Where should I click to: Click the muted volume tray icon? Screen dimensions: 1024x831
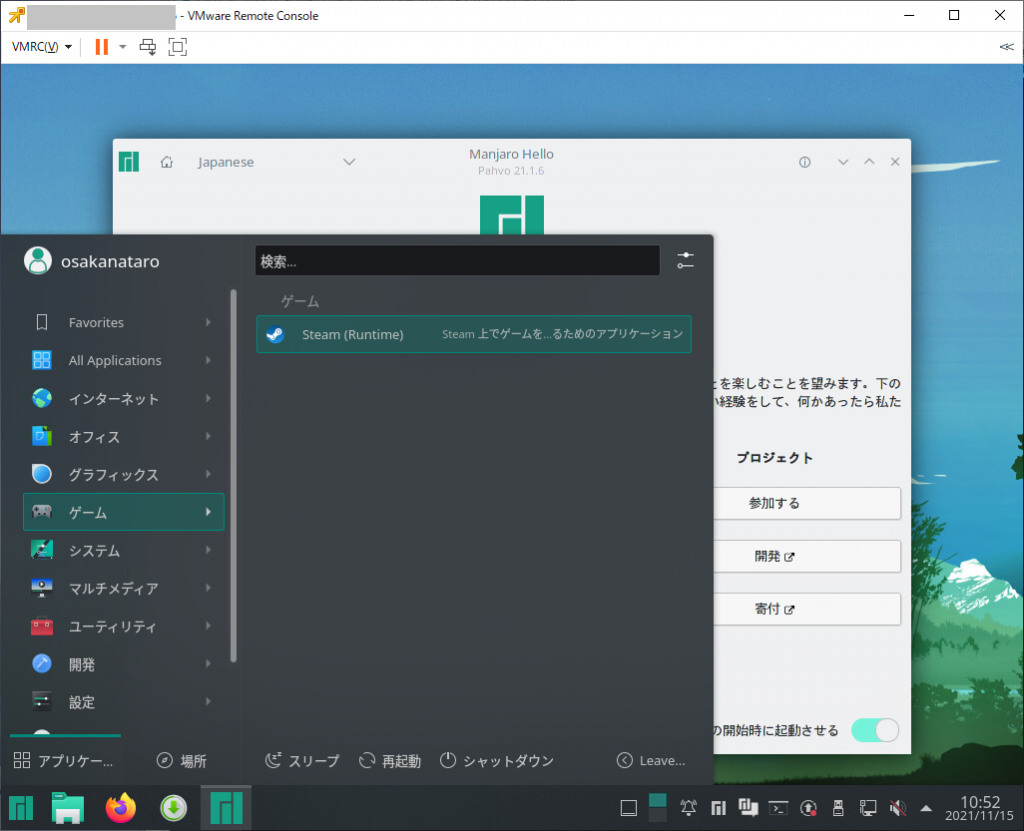(898, 808)
